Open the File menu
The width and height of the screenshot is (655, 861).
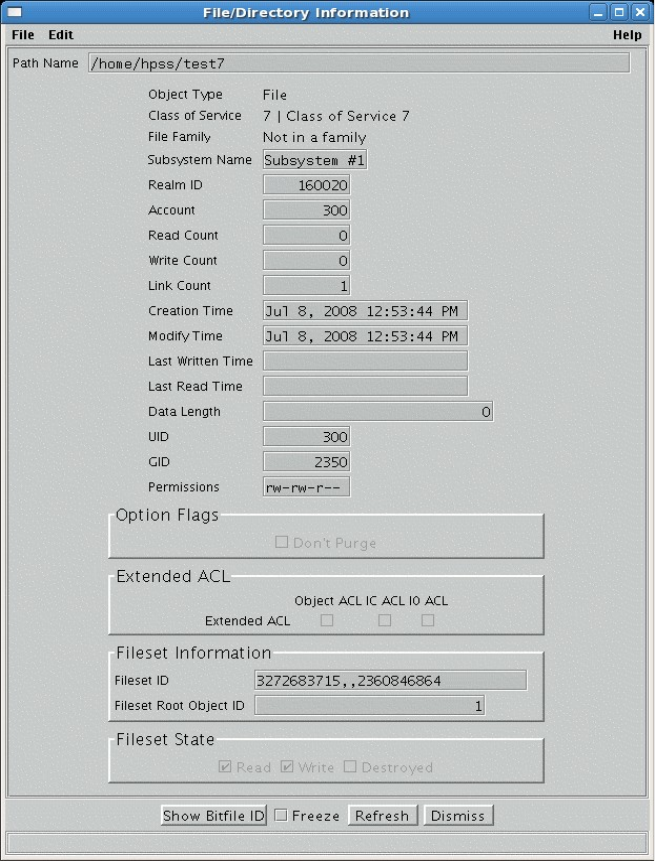[23, 35]
